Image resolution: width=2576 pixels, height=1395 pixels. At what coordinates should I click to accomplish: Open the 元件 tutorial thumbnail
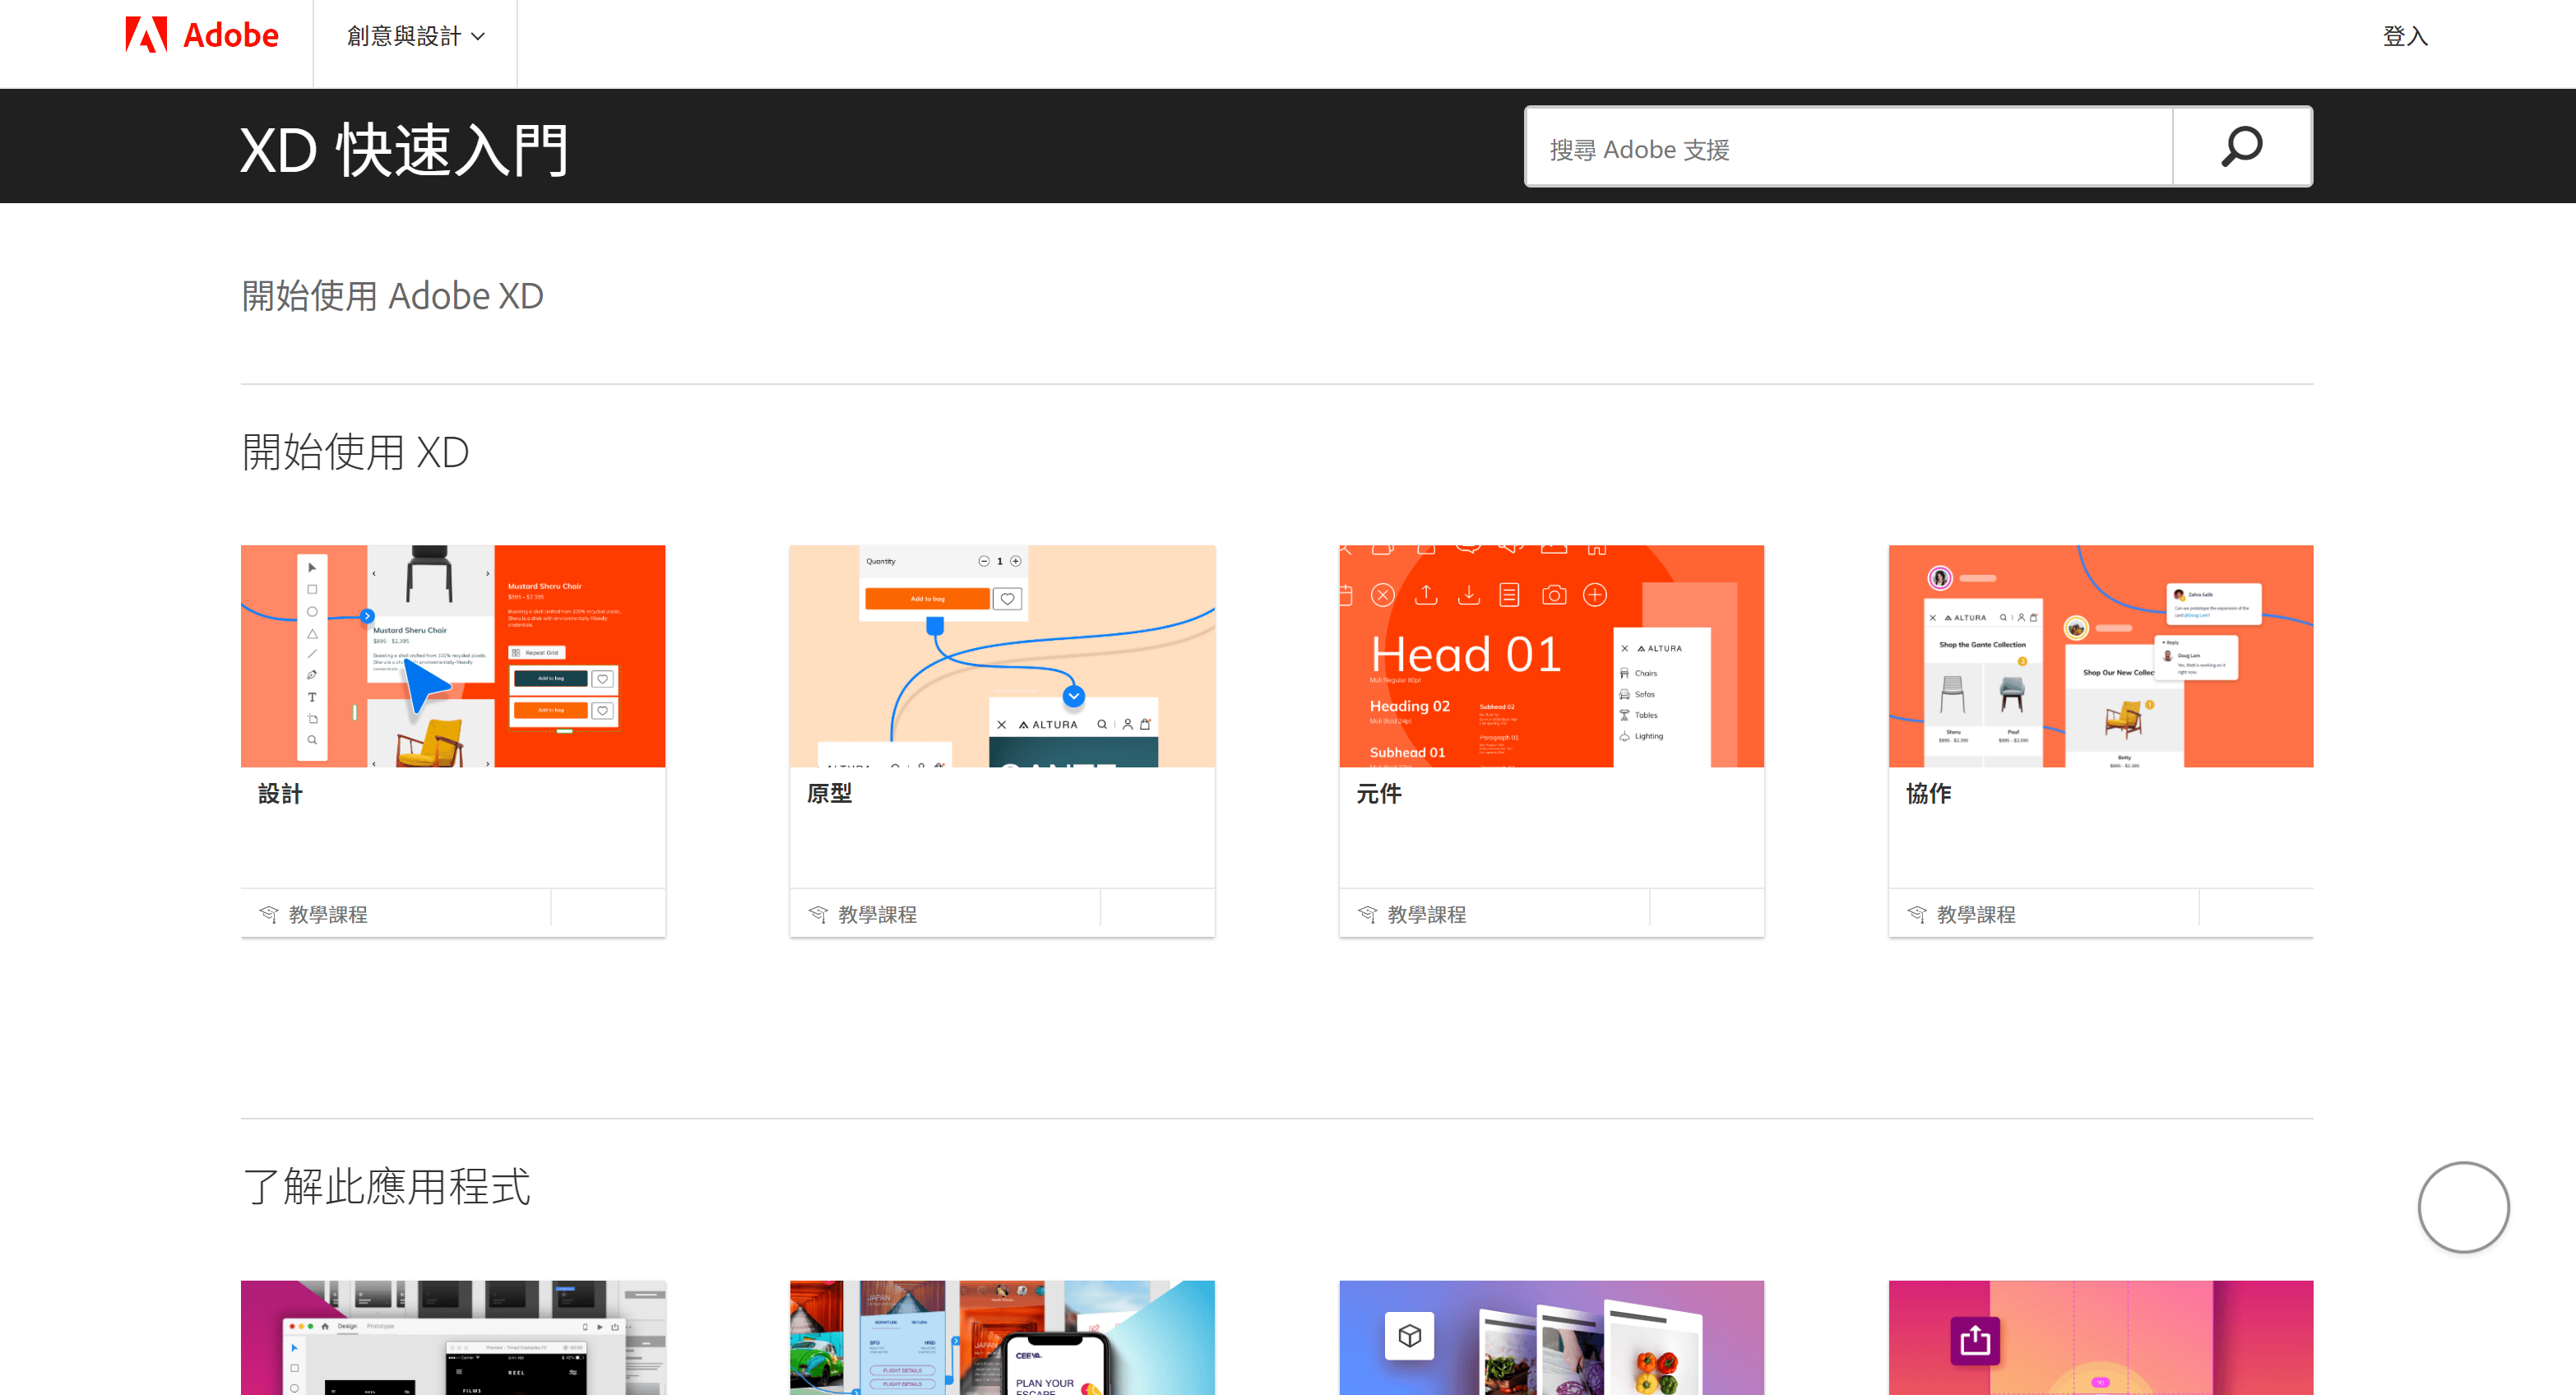1551,656
